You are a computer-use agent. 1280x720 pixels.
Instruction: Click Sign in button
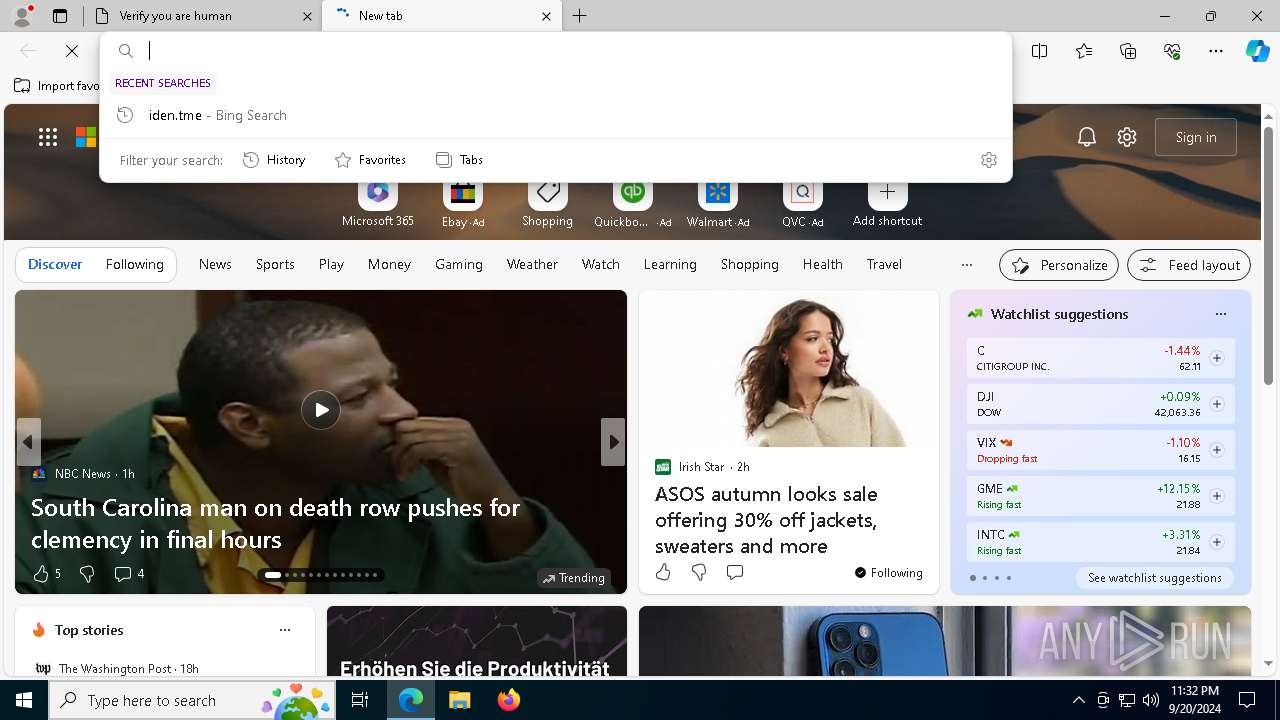(x=1196, y=137)
